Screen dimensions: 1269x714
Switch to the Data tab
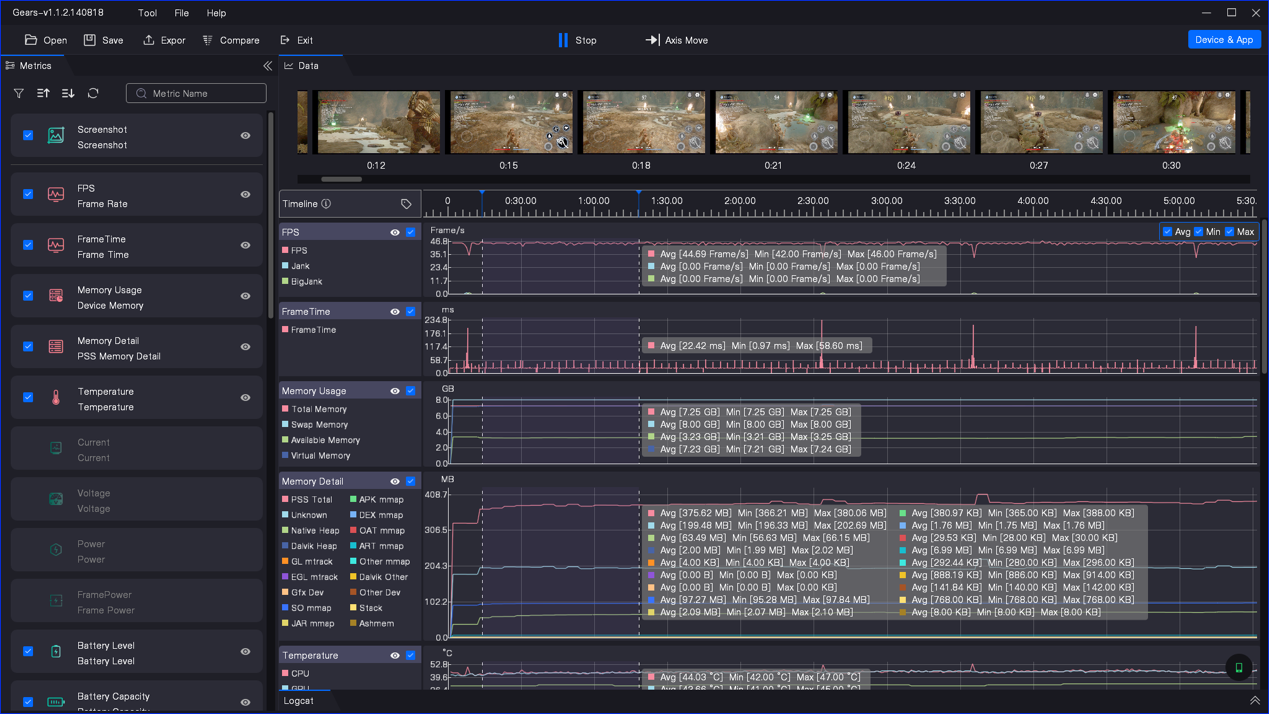(308, 66)
